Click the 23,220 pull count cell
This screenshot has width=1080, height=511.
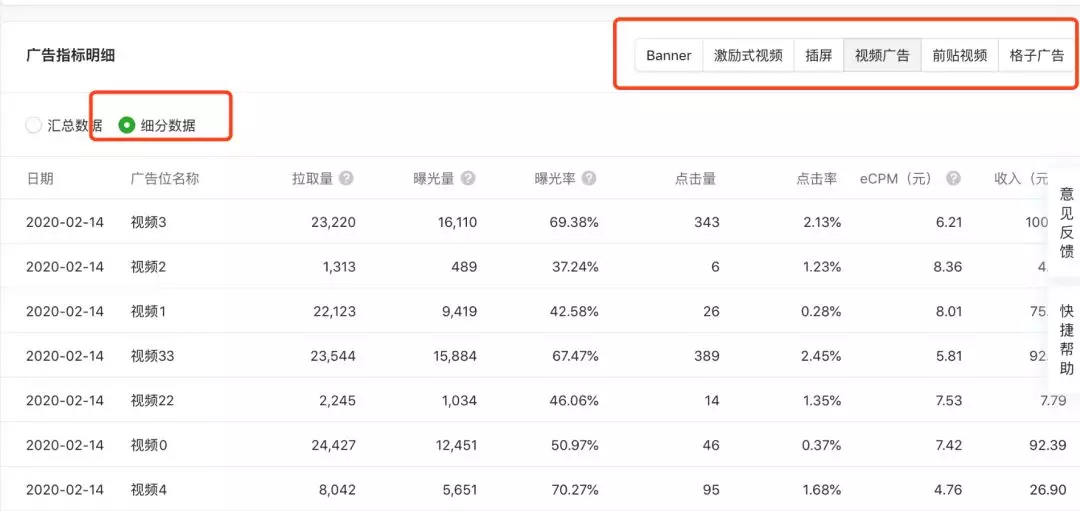(333, 222)
